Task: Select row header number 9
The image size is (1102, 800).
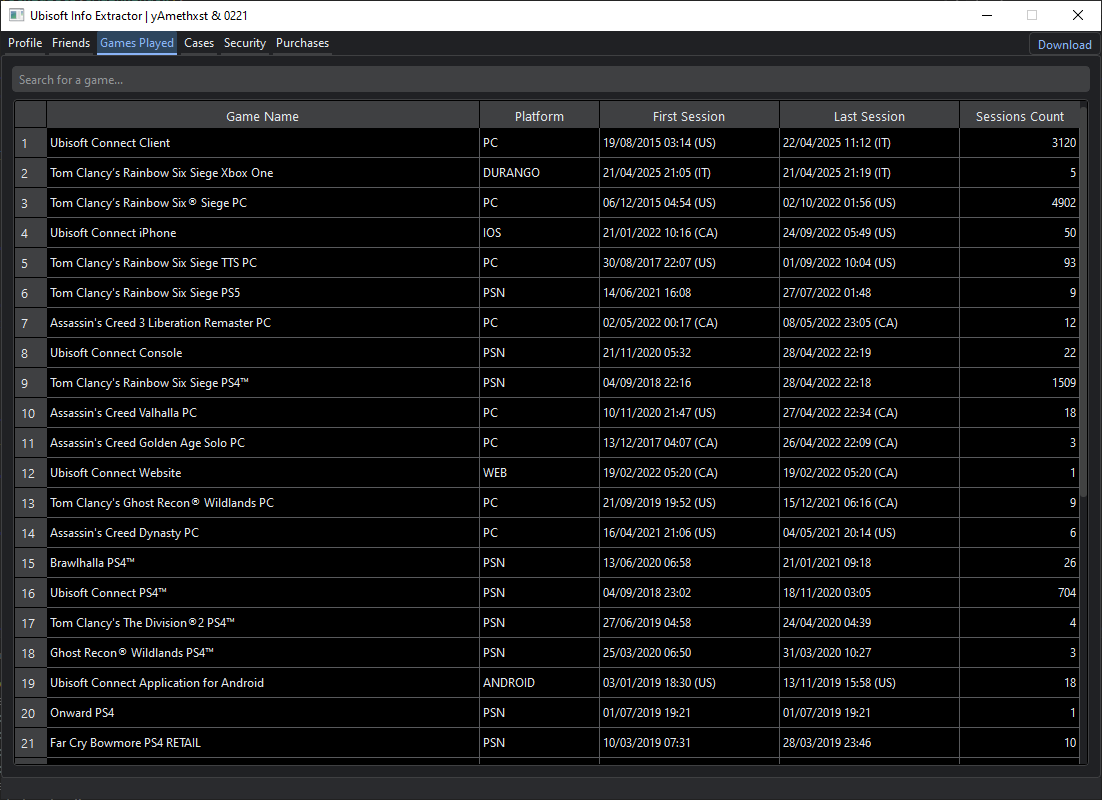Action: (x=30, y=382)
